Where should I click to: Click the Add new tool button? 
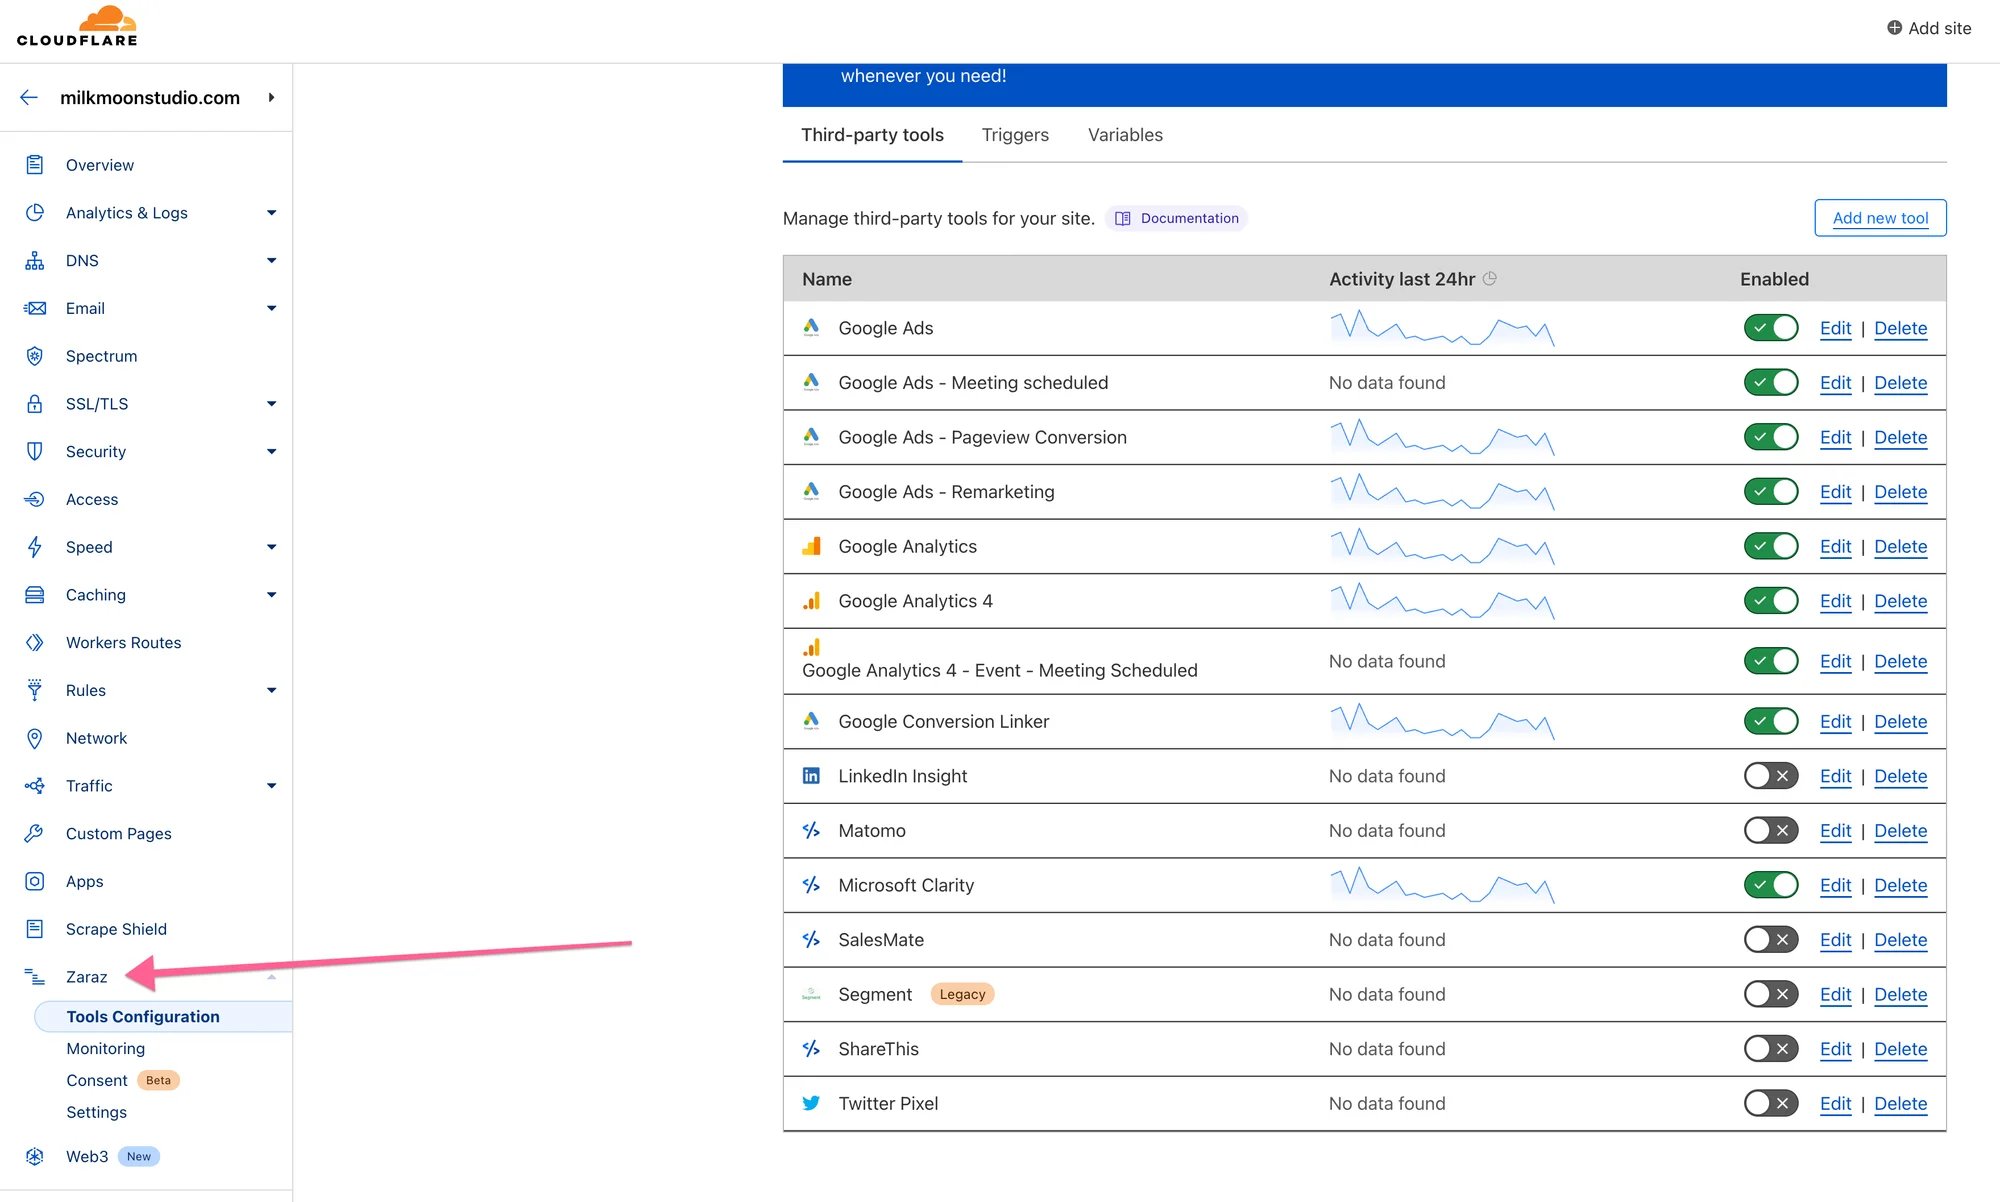pos(1880,217)
